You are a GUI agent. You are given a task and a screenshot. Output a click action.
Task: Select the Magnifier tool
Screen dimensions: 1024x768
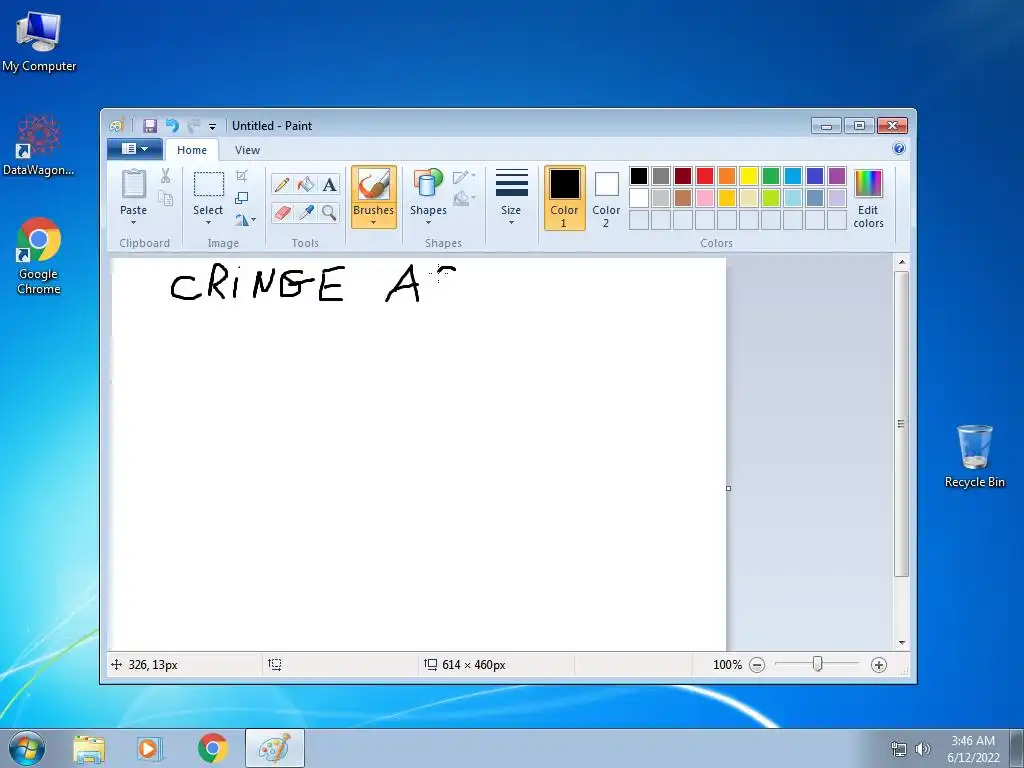click(329, 212)
